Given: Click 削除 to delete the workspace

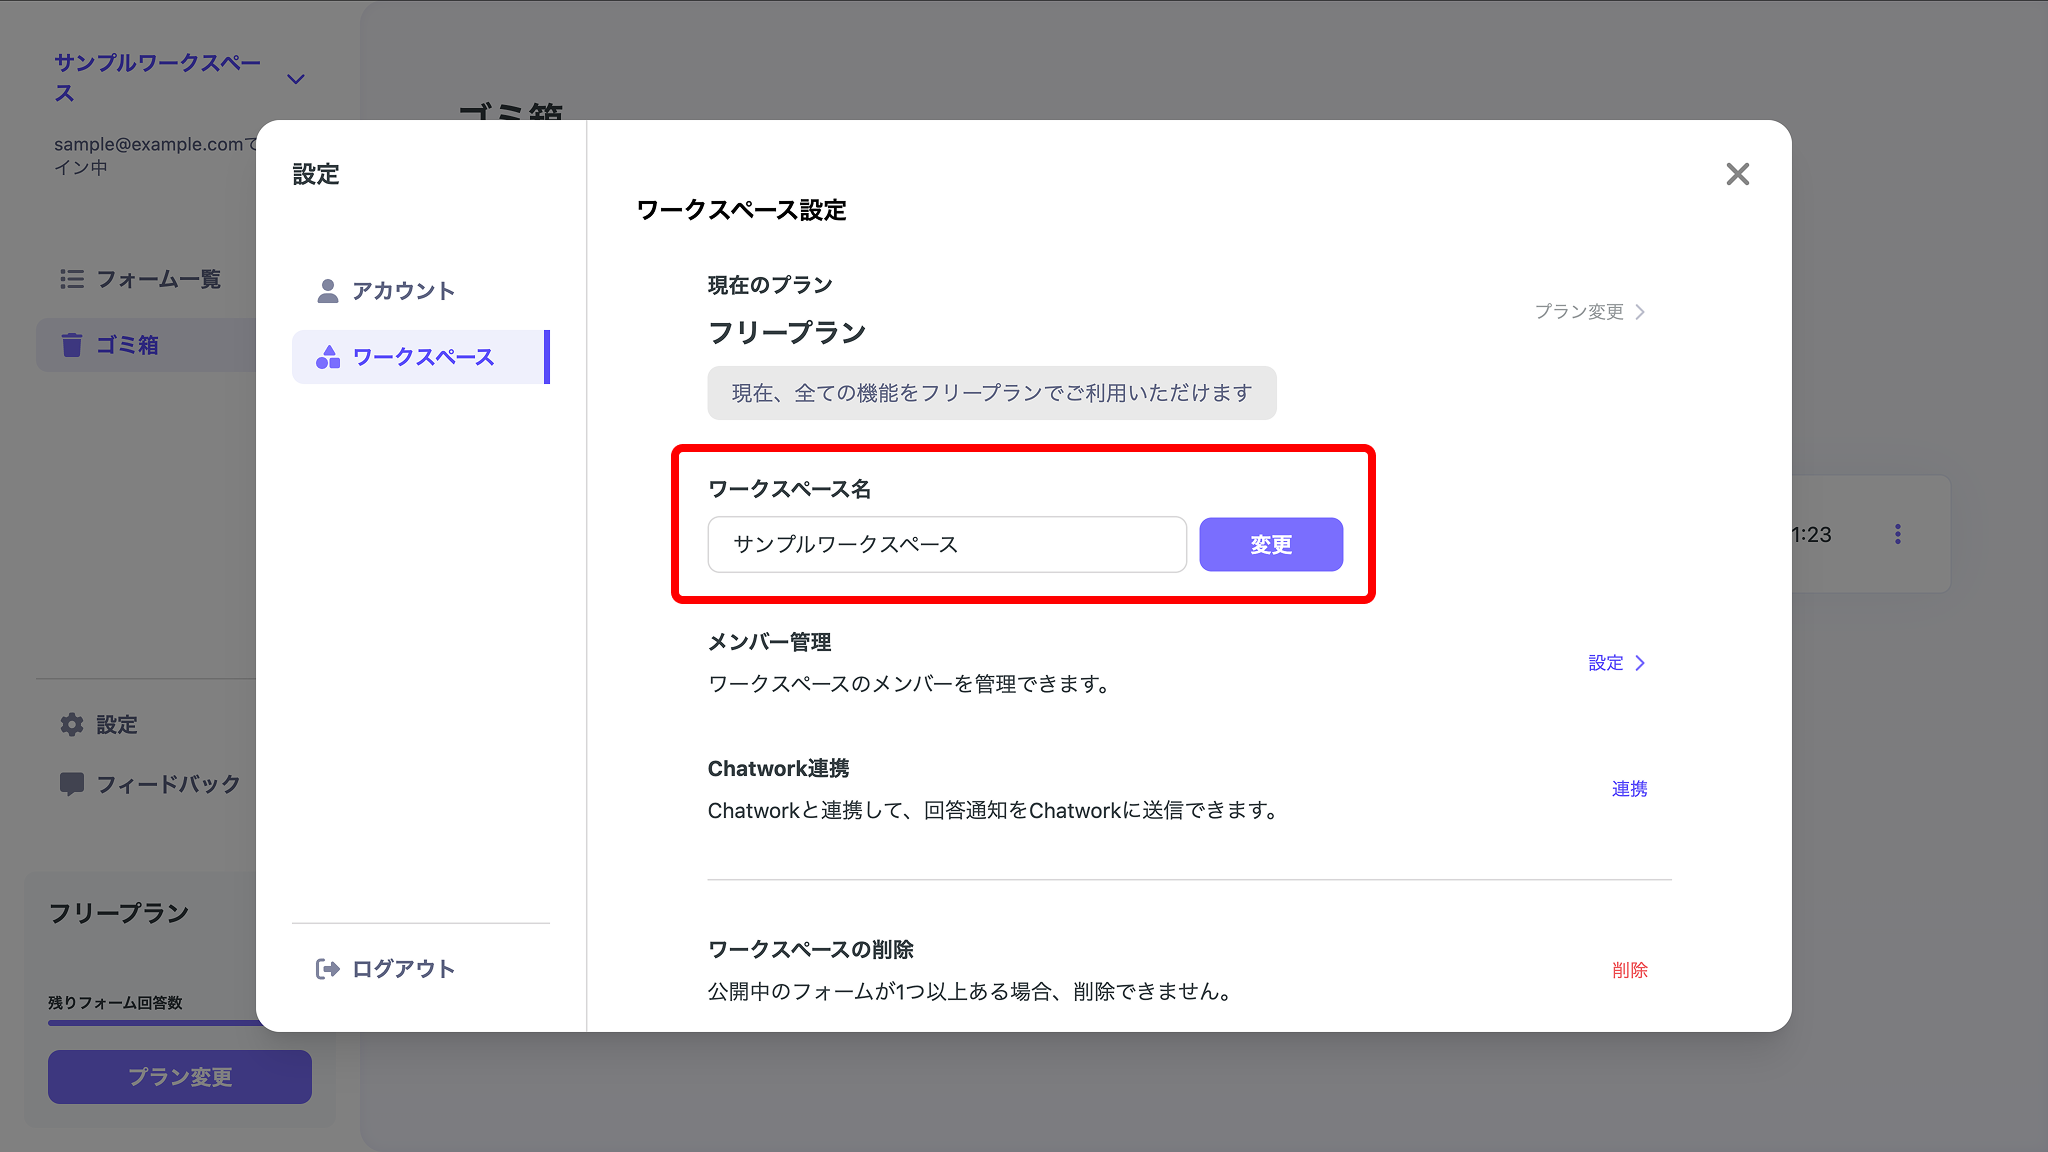Looking at the screenshot, I should pyautogui.click(x=1630, y=969).
